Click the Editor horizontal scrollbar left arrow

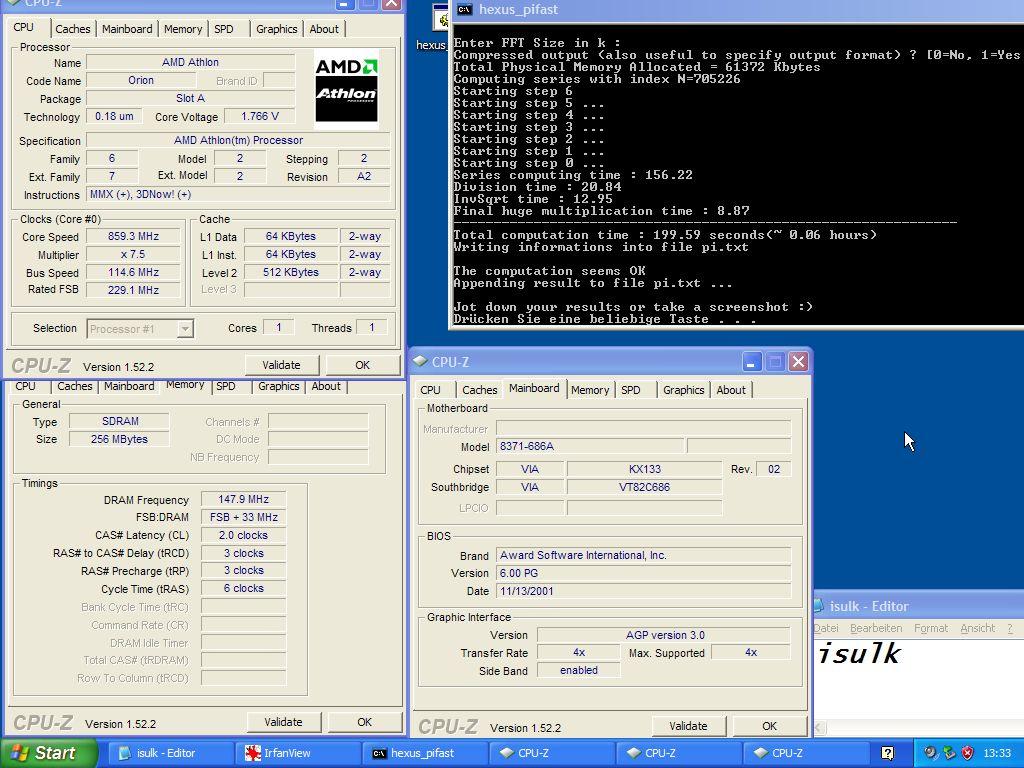820,727
